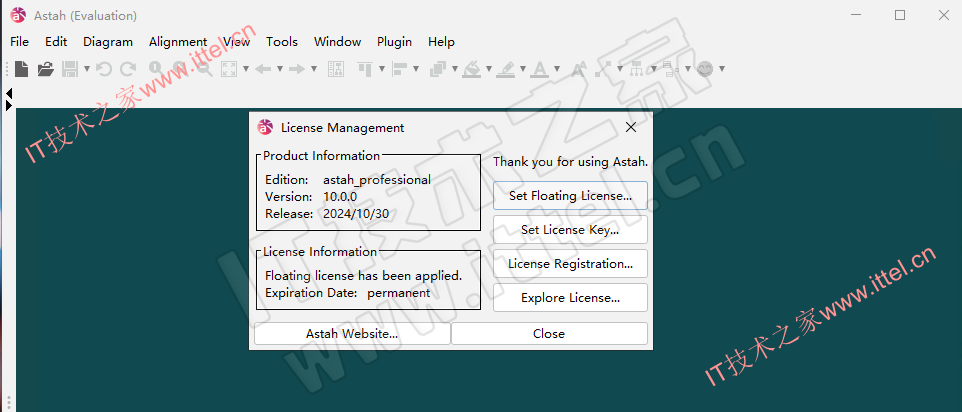Open the Forward history dropdown arrow
This screenshot has height=412, width=962.
pyautogui.click(x=314, y=69)
